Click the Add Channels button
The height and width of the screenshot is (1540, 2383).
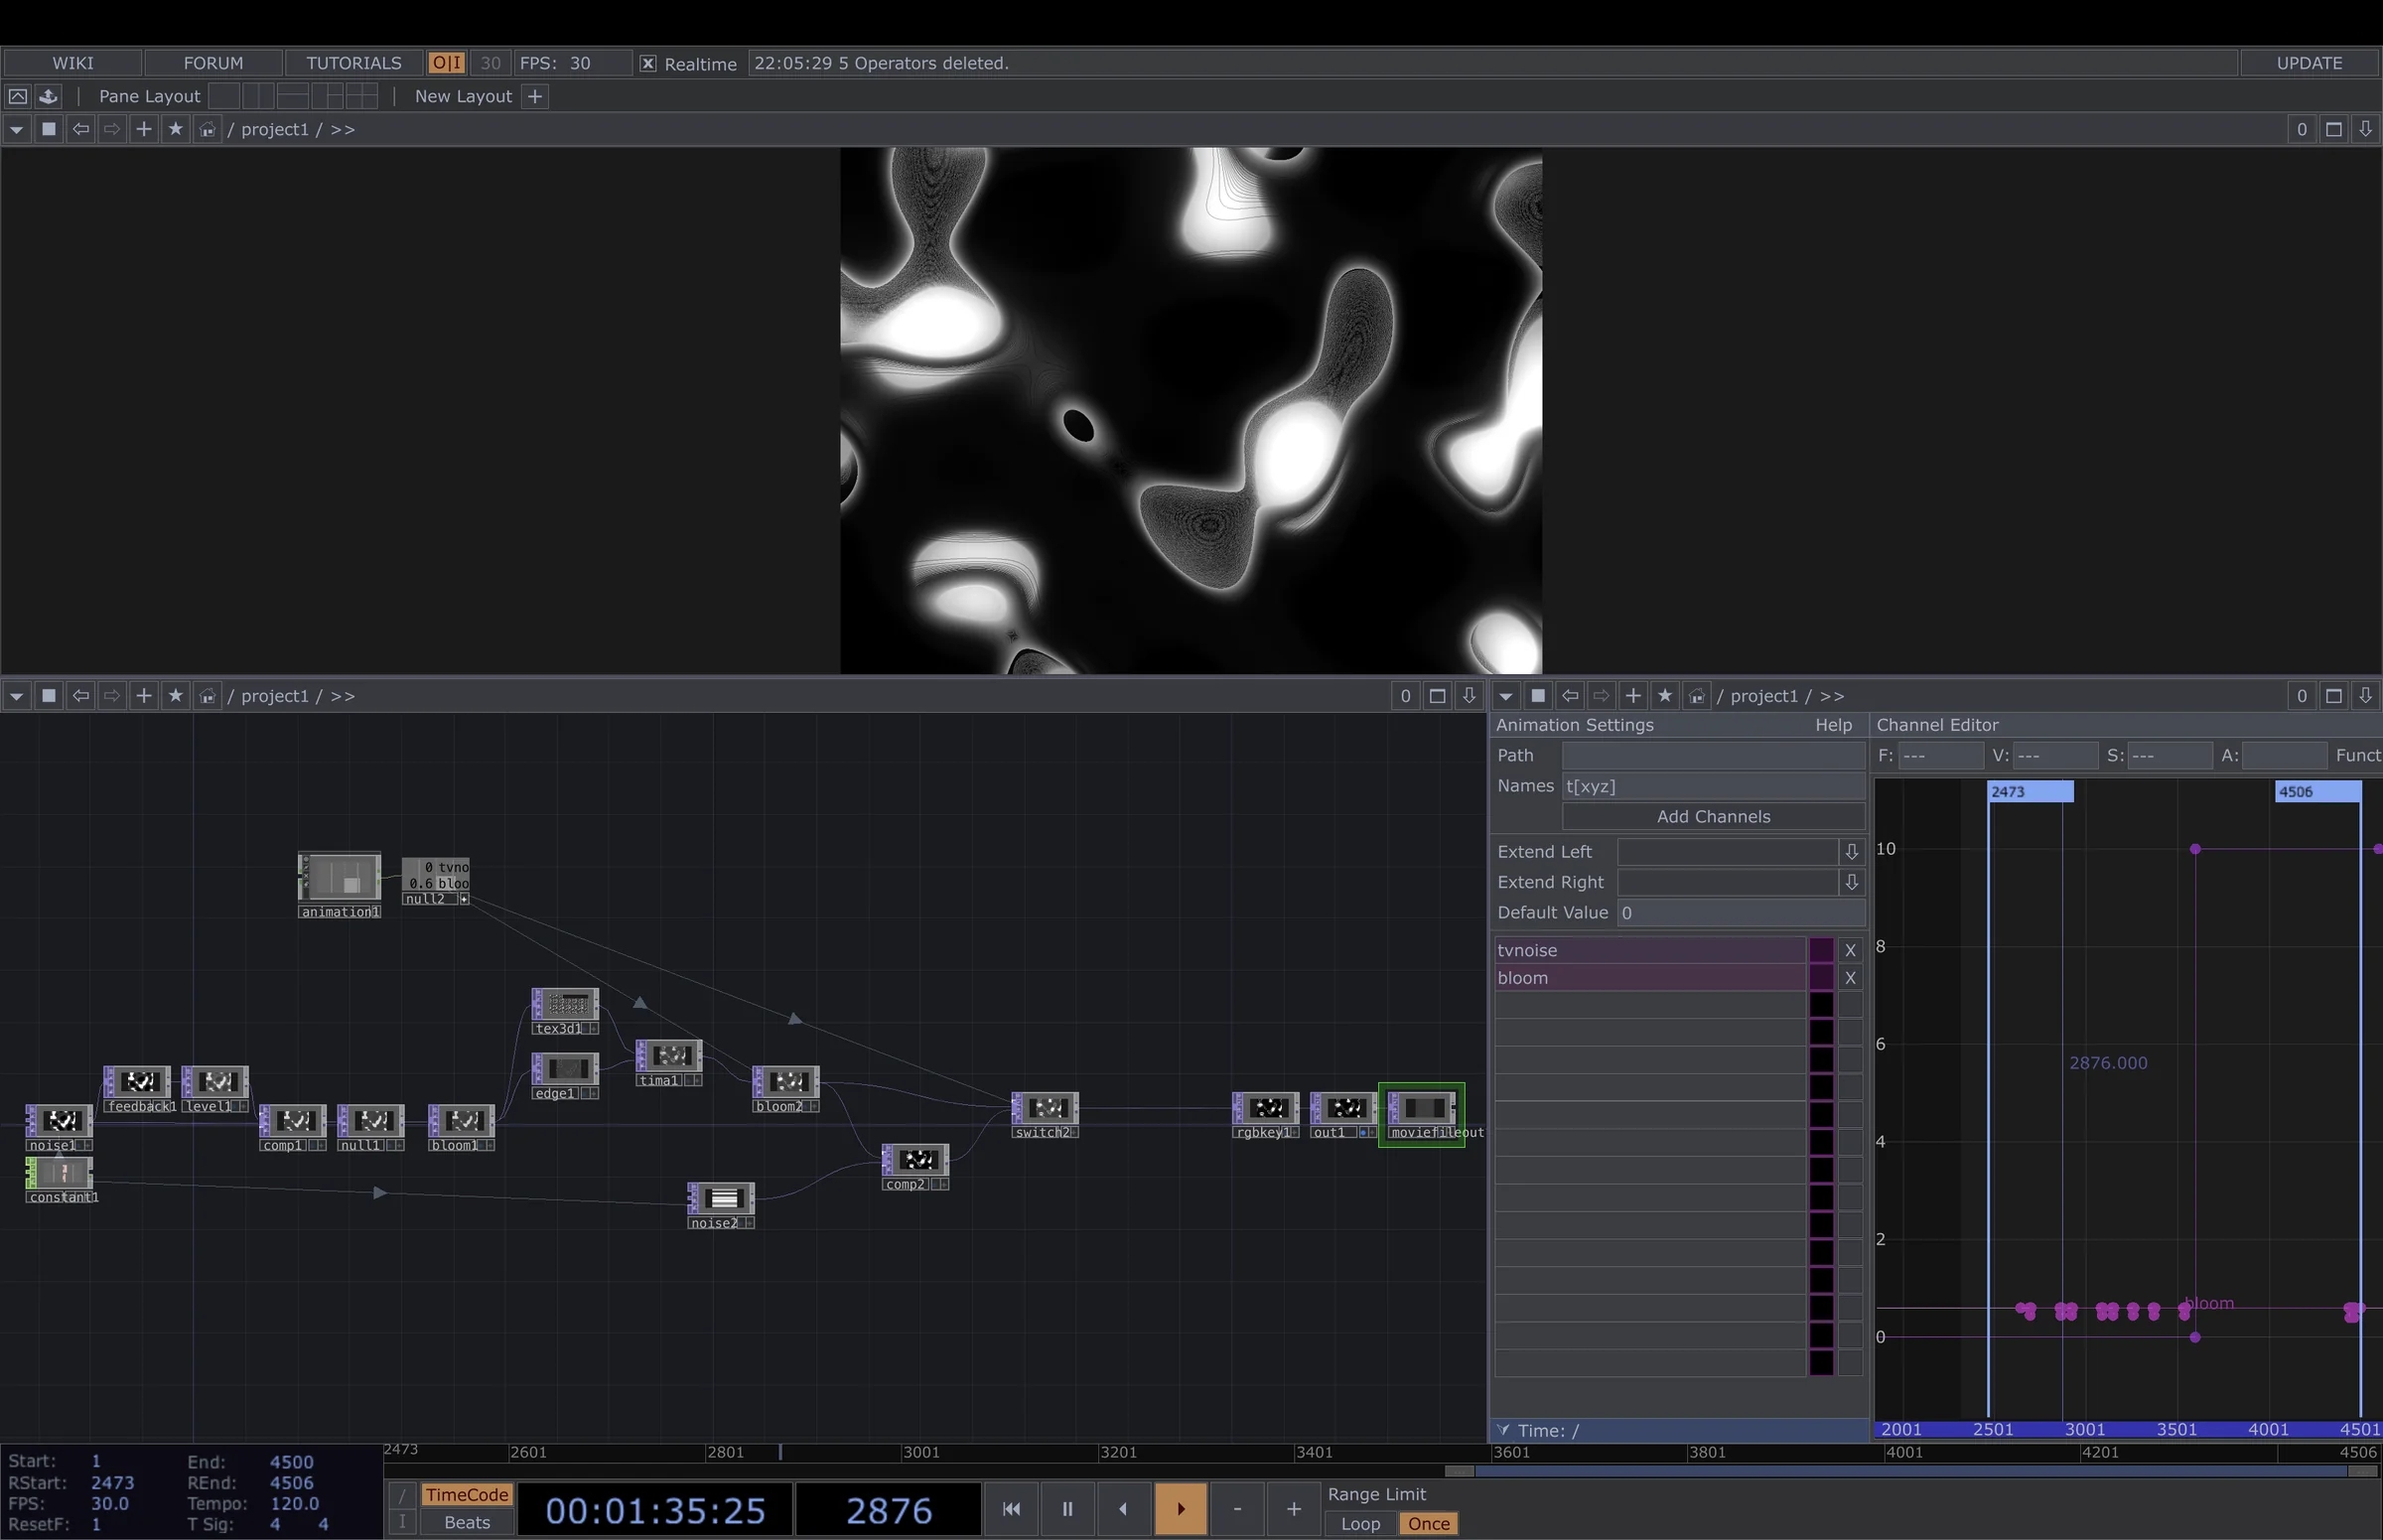click(1713, 816)
